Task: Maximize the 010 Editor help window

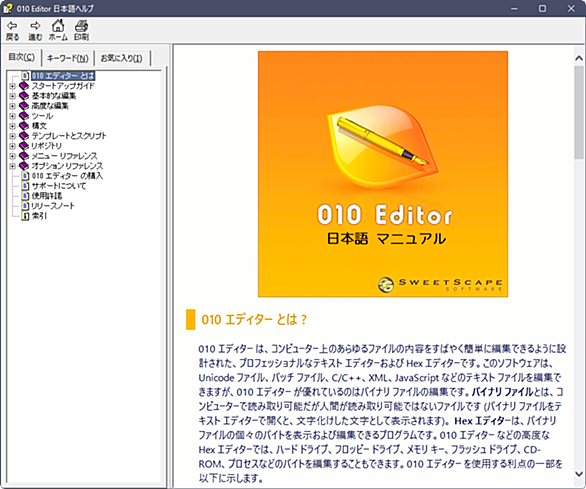Action: coord(542,8)
